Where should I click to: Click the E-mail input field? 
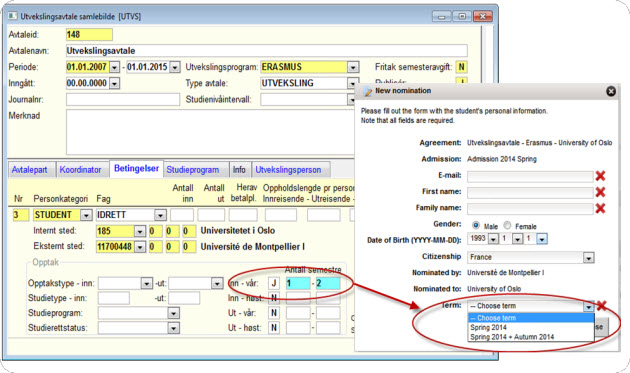point(530,176)
